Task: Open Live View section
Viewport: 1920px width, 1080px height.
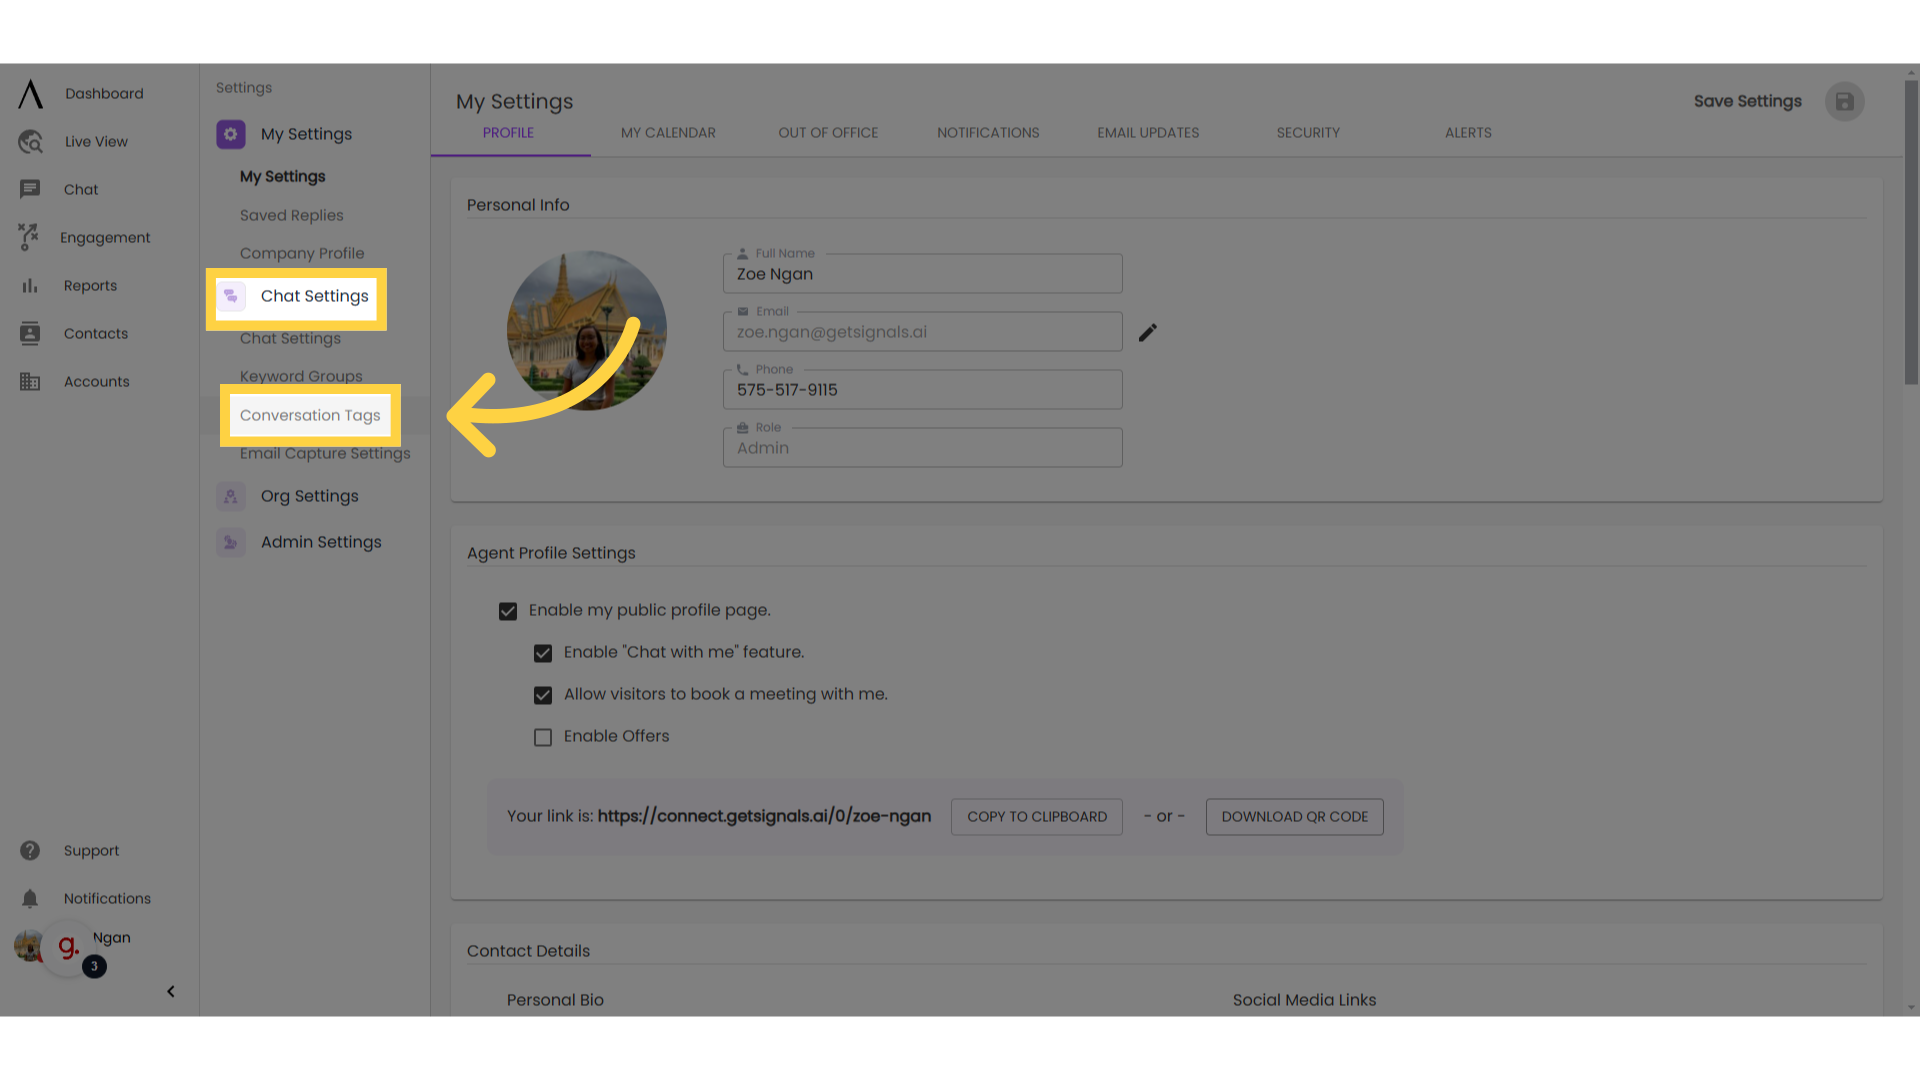Action: (x=95, y=141)
